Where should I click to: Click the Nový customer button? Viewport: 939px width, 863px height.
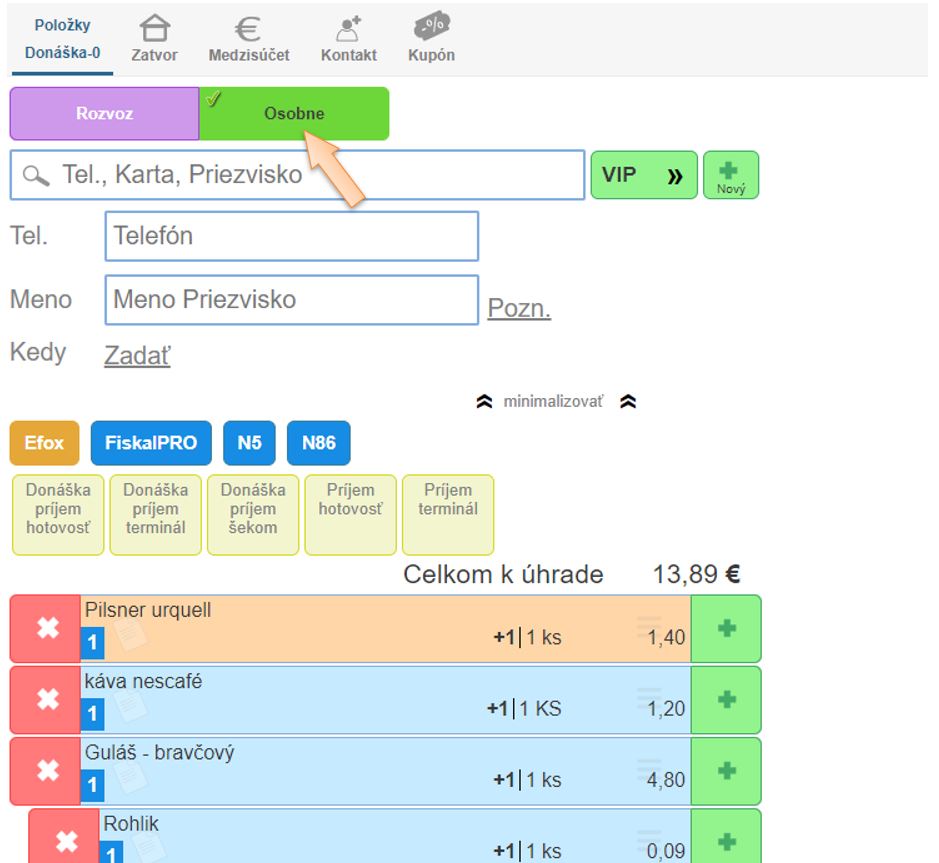click(x=731, y=175)
